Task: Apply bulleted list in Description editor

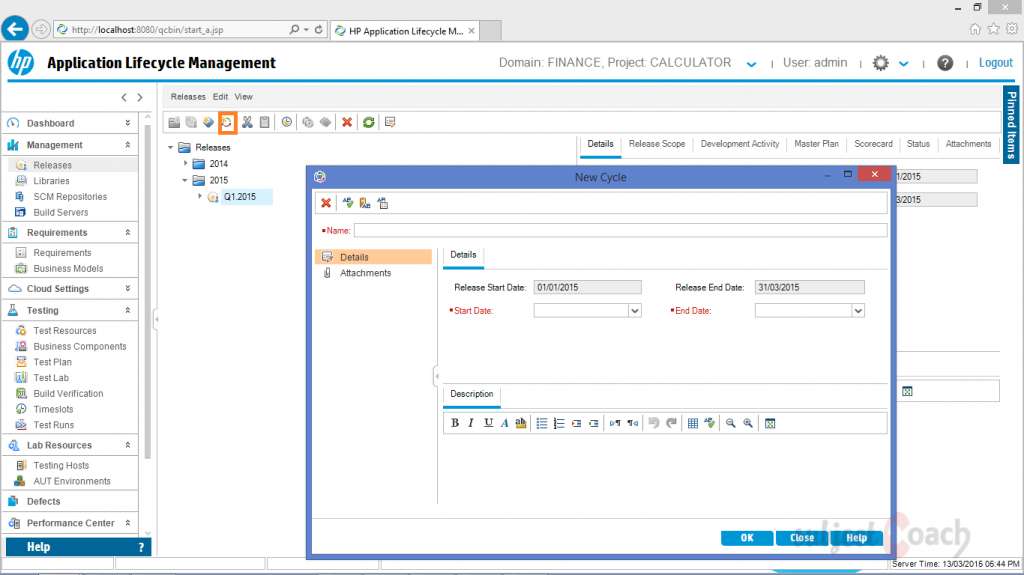Action: (x=542, y=423)
